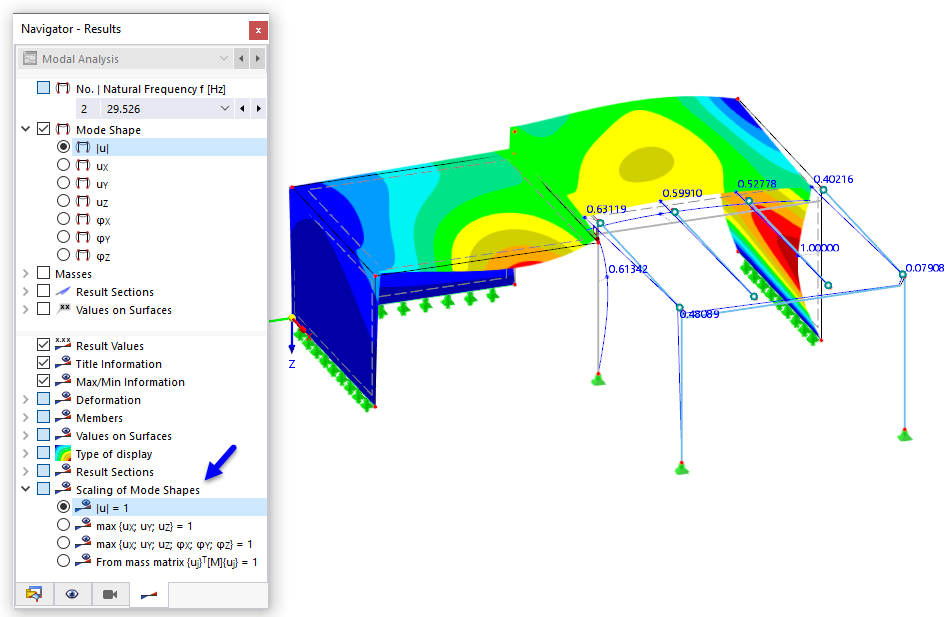Collapse the Mode Shape tree node
The height and width of the screenshot is (617, 947).
[x=25, y=129]
